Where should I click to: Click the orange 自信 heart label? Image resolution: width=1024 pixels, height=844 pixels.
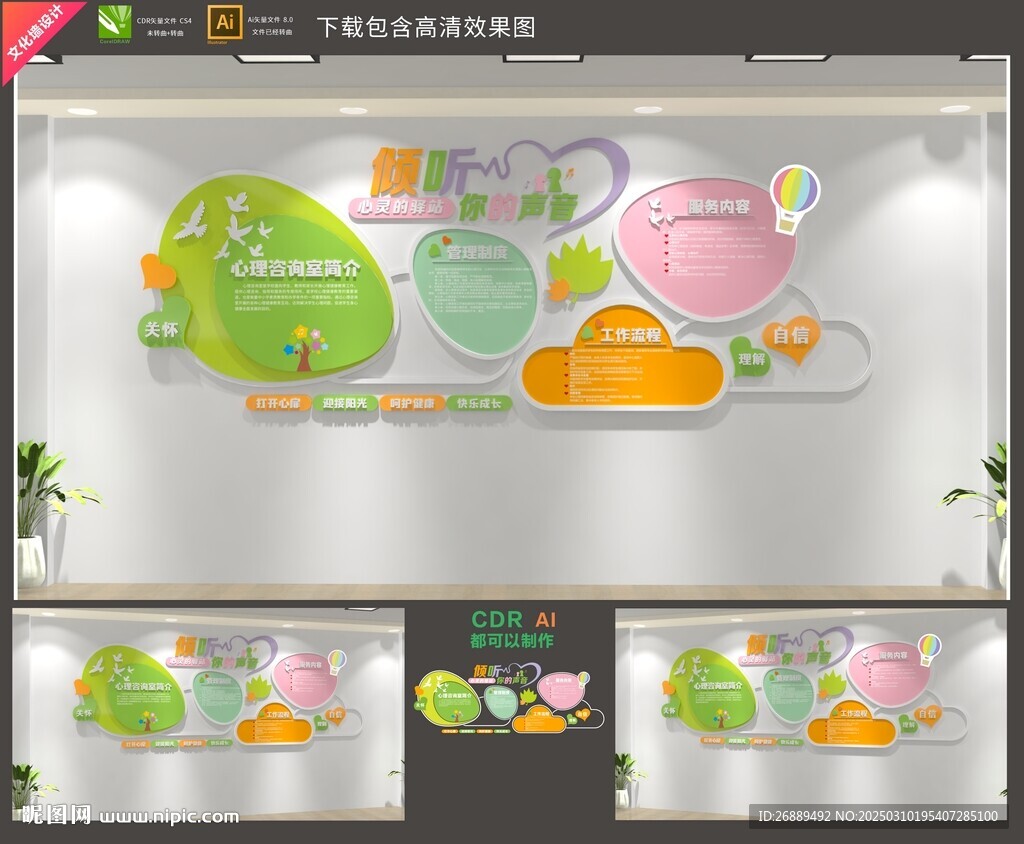coord(791,339)
